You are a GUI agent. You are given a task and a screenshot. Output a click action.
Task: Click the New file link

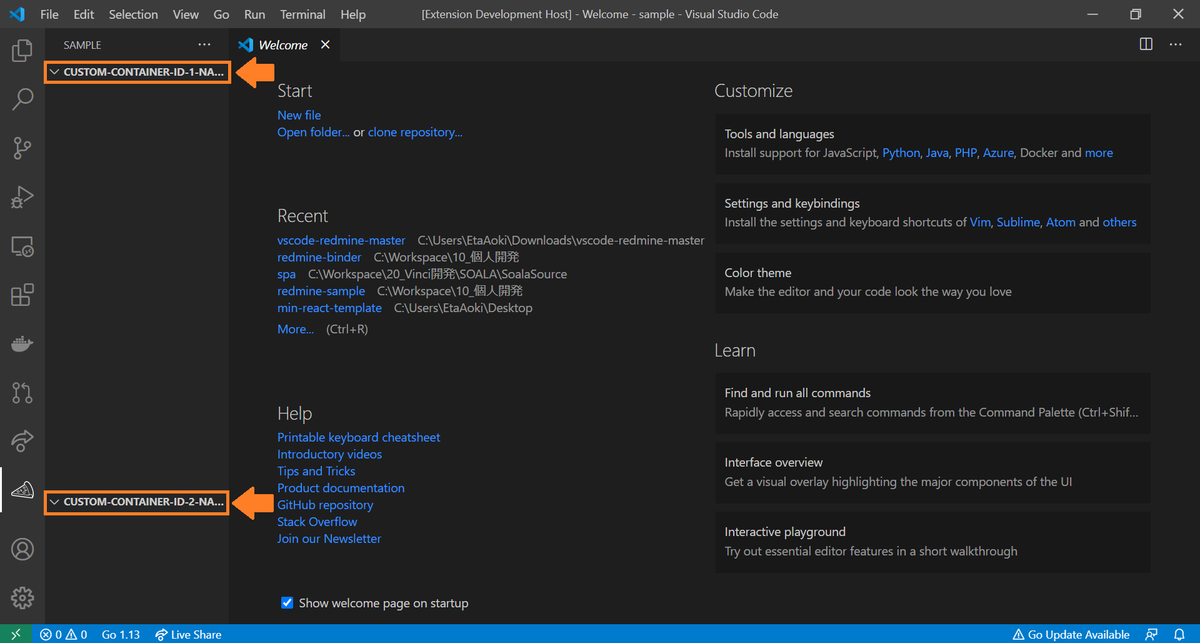299,115
